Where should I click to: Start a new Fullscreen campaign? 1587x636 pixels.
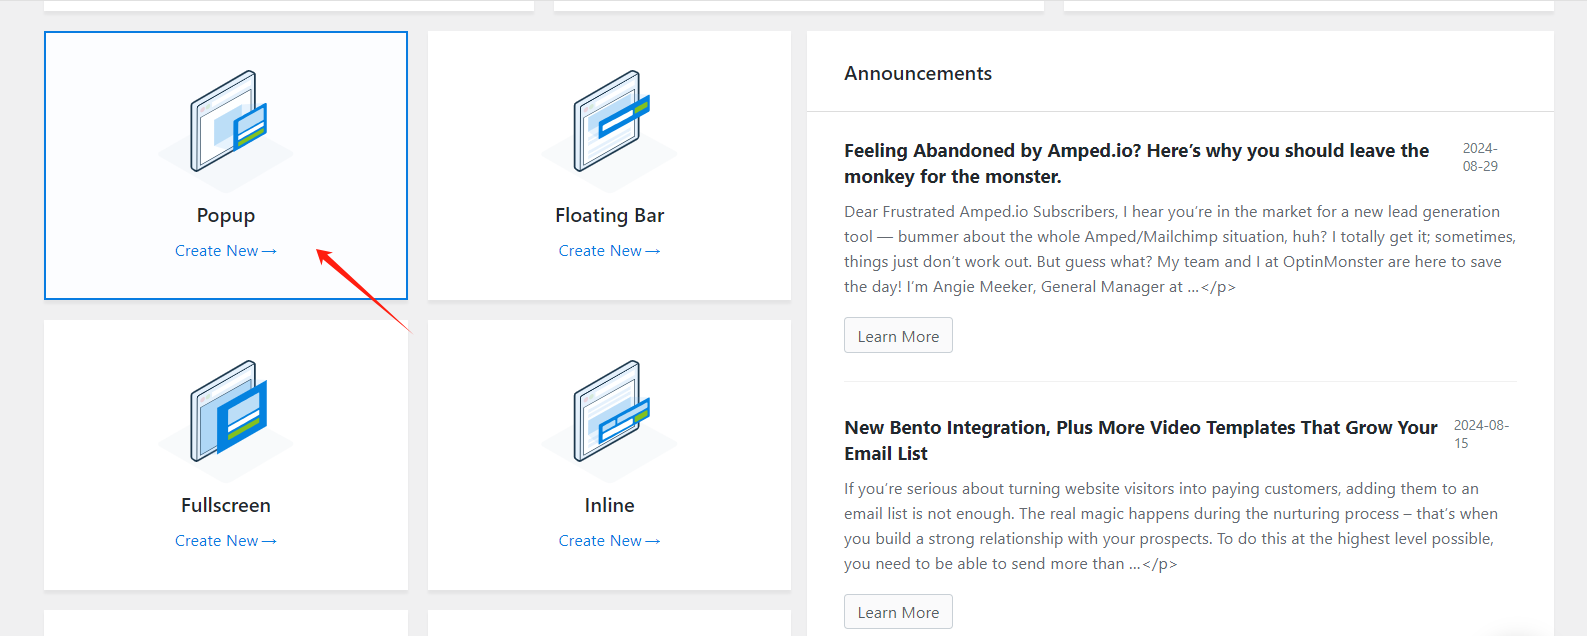tap(225, 541)
